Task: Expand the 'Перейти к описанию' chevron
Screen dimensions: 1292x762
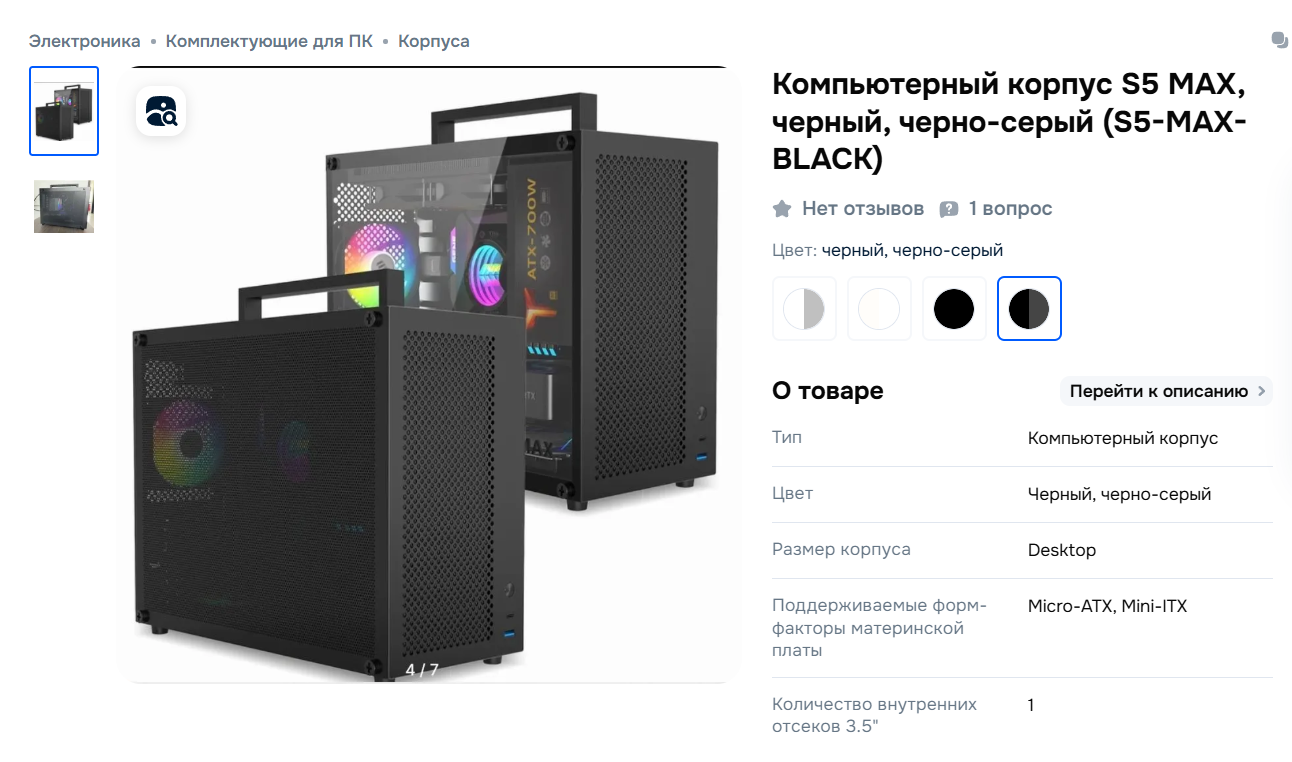Action: tap(1262, 391)
